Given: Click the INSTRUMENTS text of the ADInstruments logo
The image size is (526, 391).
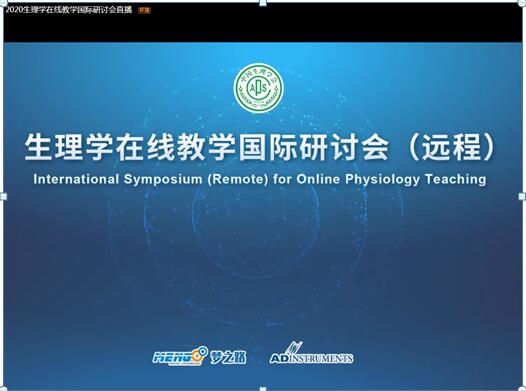Looking at the screenshot, I should (x=321, y=358).
